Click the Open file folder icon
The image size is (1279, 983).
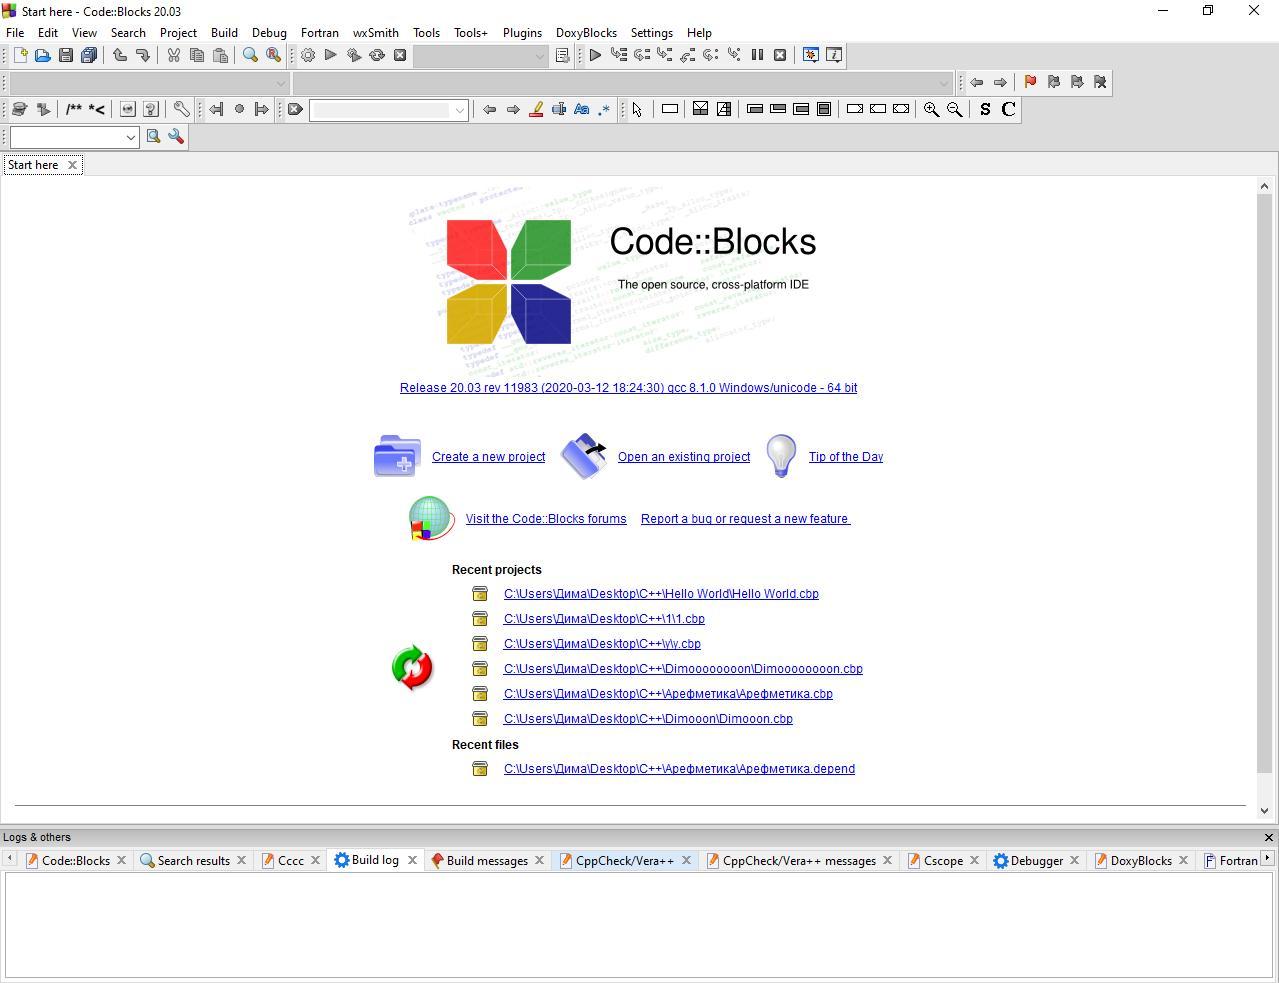point(43,56)
